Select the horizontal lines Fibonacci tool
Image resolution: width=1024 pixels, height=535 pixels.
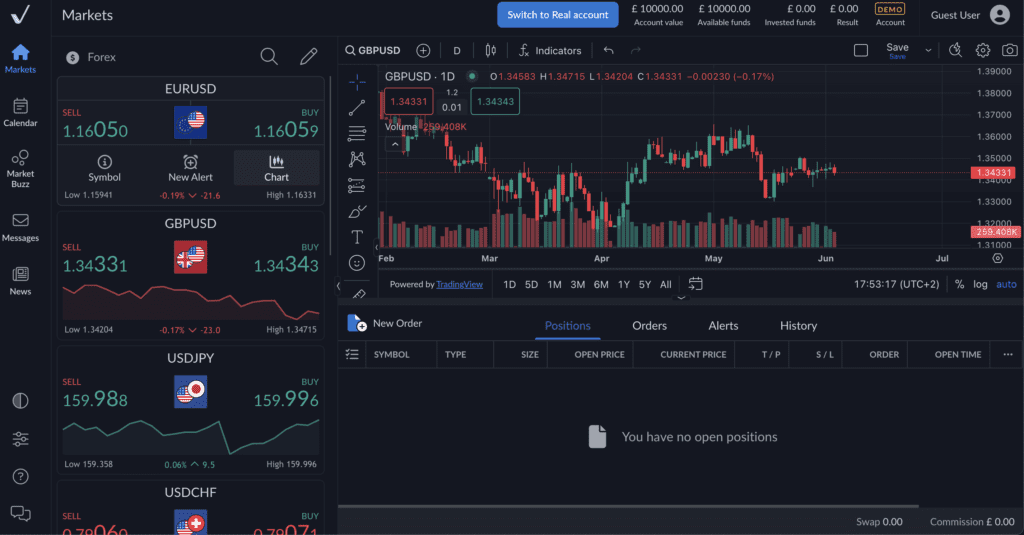[x=357, y=133]
